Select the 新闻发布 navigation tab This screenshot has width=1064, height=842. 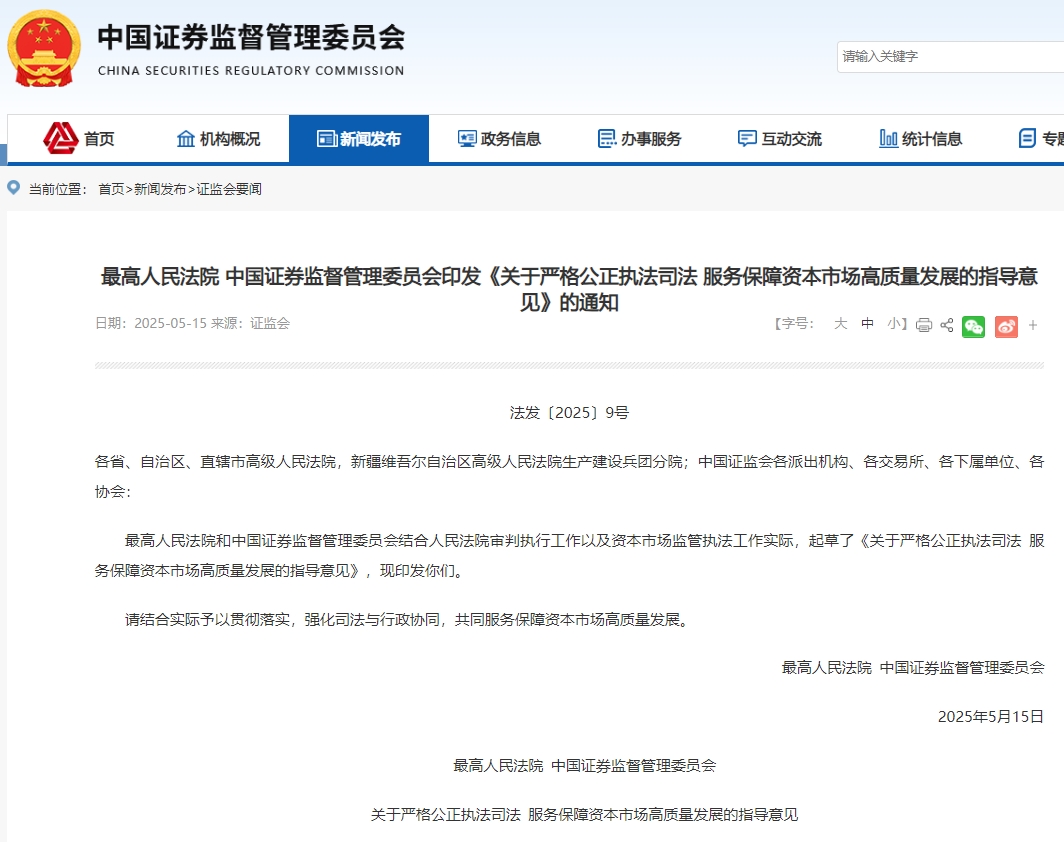point(359,138)
